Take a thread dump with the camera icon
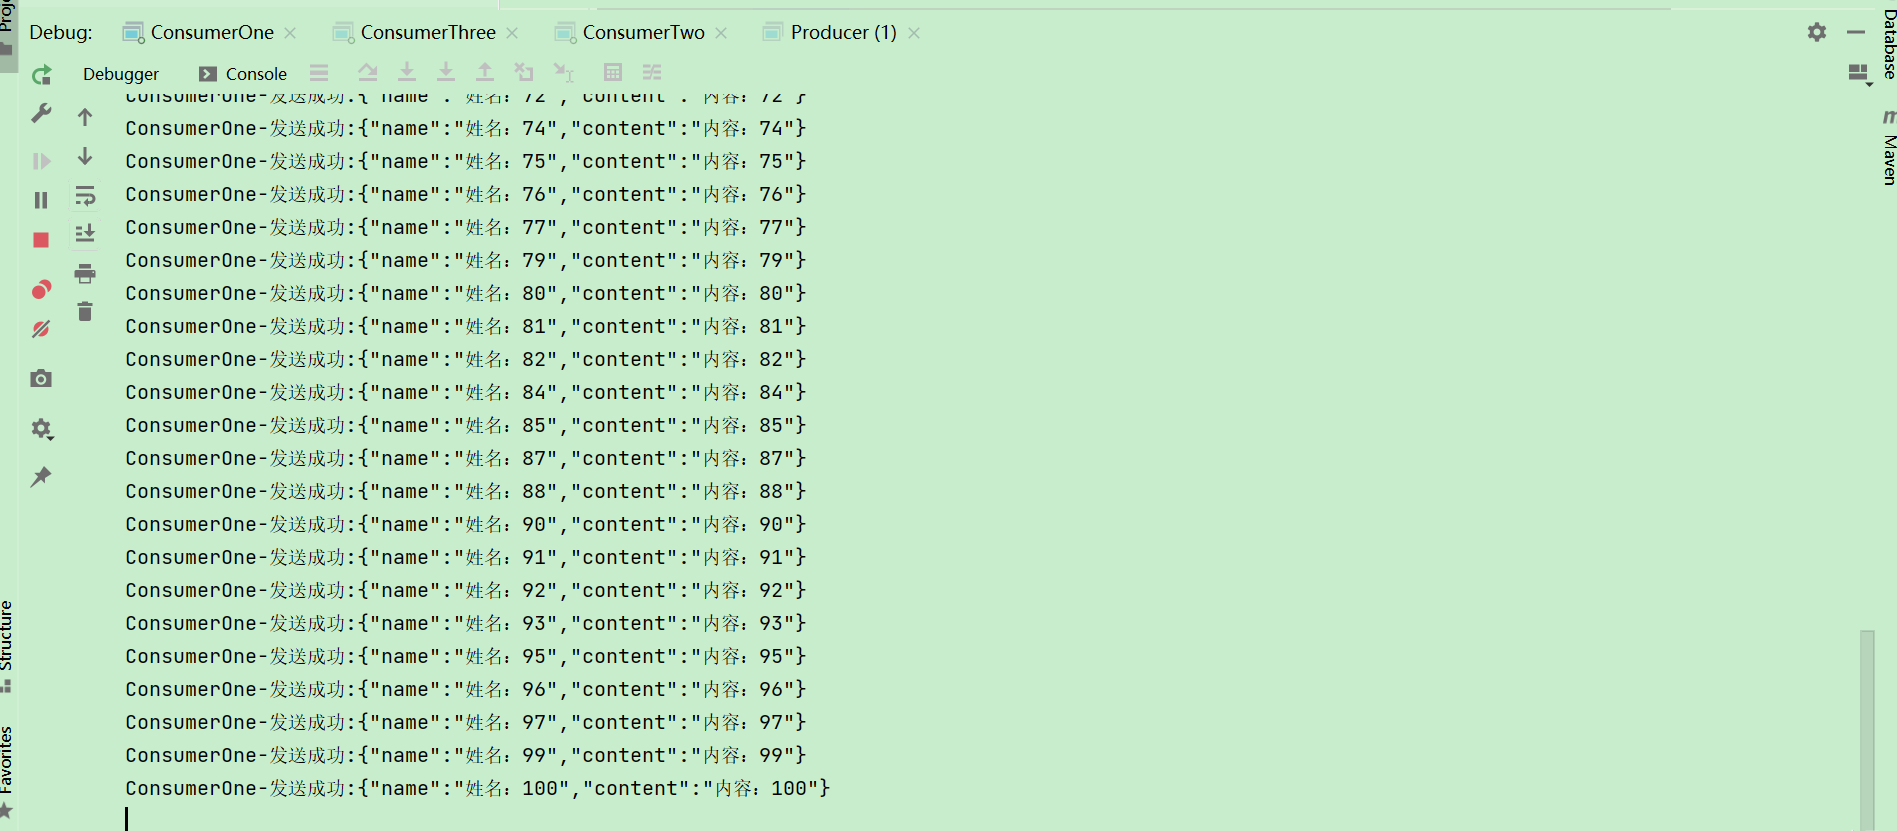The image size is (1897, 831). tap(41, 378)
